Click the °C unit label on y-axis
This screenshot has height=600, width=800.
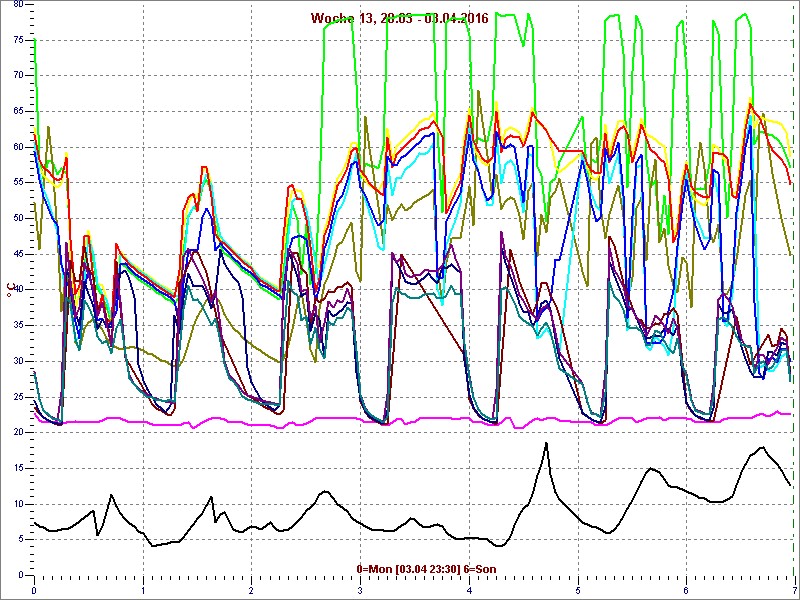coord(11,292)
